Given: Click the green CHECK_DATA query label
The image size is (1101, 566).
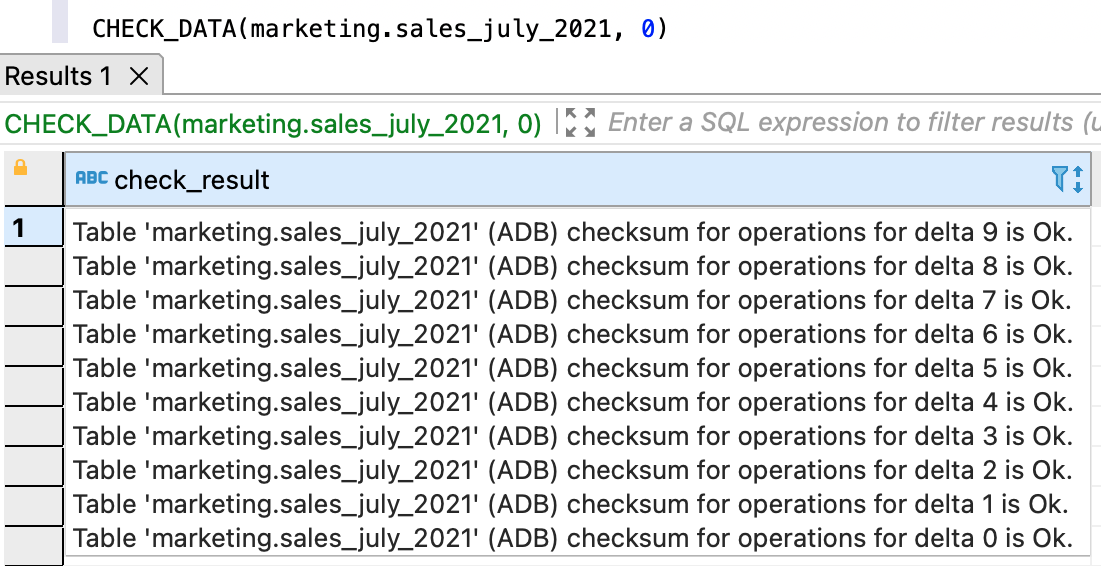Looking at the screenshot, I should (x=273, y=124).
